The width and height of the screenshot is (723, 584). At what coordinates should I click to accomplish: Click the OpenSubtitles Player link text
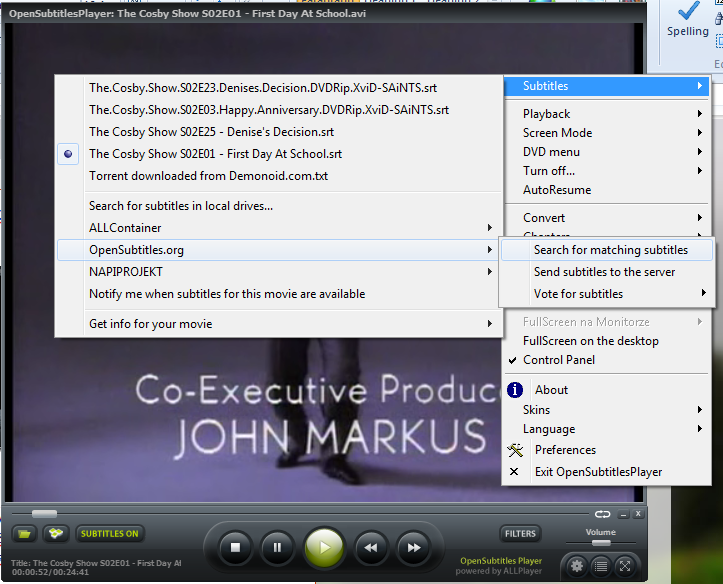501,561
